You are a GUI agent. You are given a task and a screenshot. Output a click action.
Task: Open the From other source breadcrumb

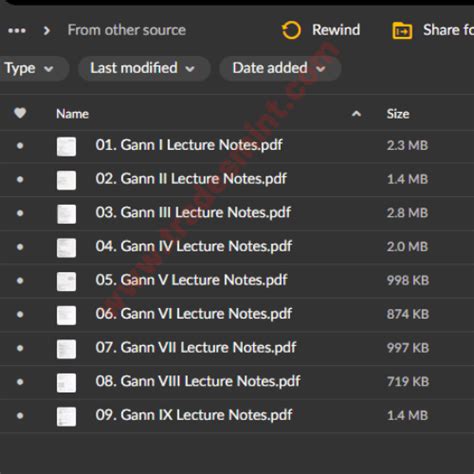coord(127,30)
